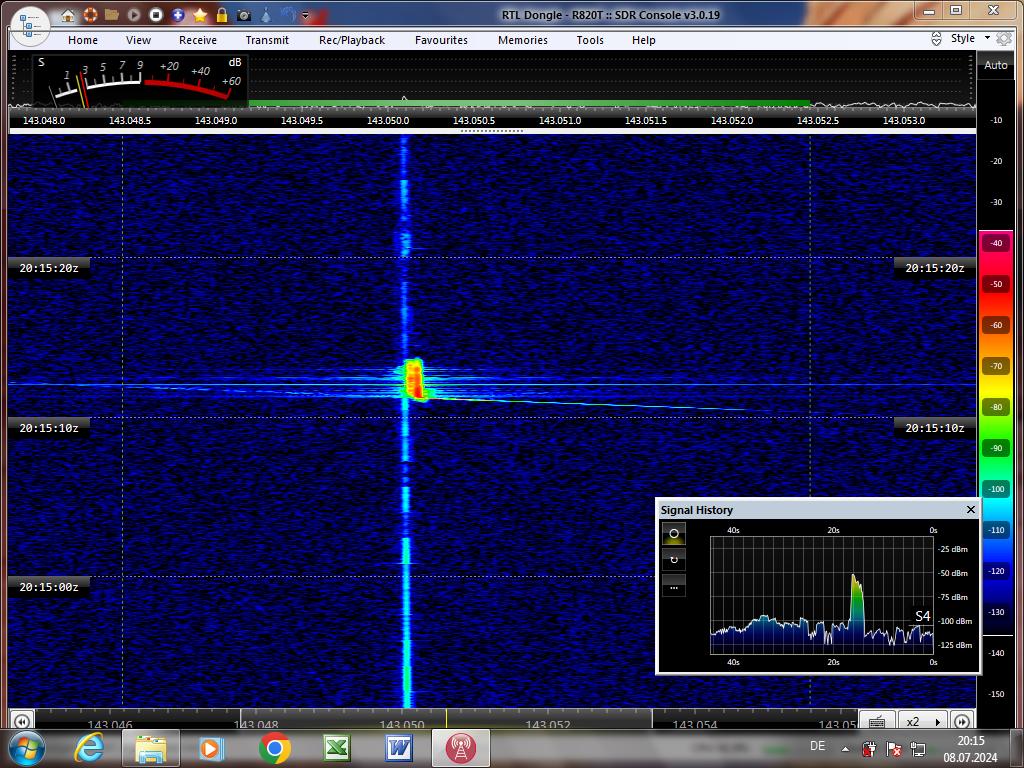Open the SDR Console application orb menu
Viewport: 1024px width, 768px height.
click(30, 26)
